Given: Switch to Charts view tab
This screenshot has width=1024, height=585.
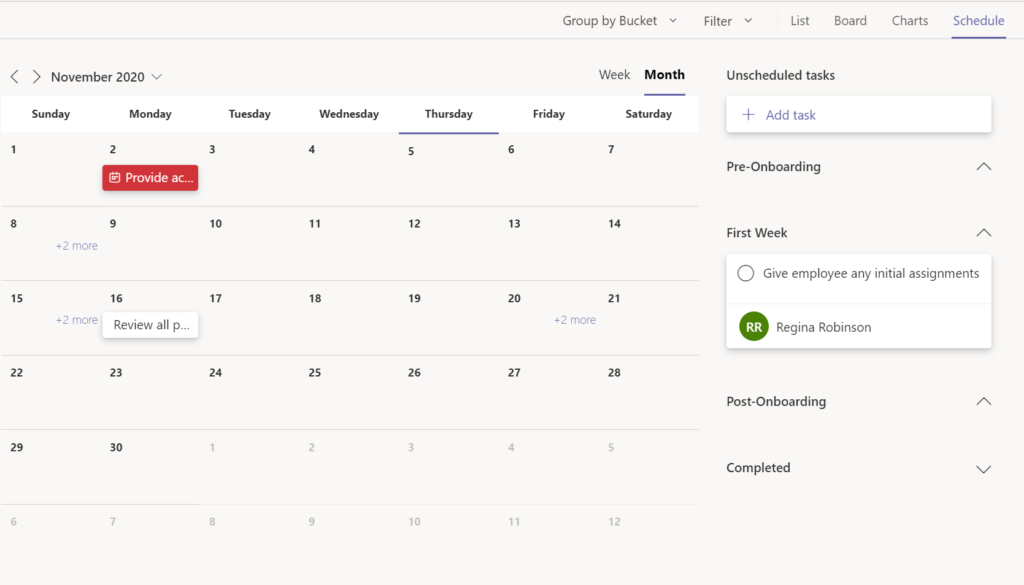Looking at the screenshot, I should pos(910,21).
